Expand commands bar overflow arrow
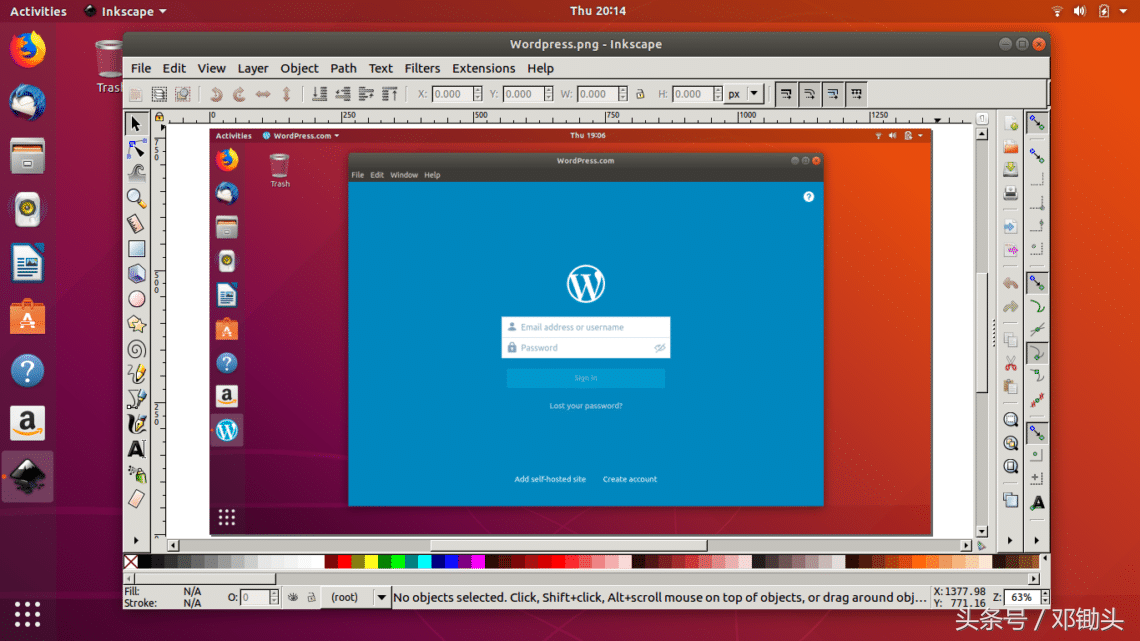The height and width of the screenshot is (641, 1140). (x=1010, y=541)
